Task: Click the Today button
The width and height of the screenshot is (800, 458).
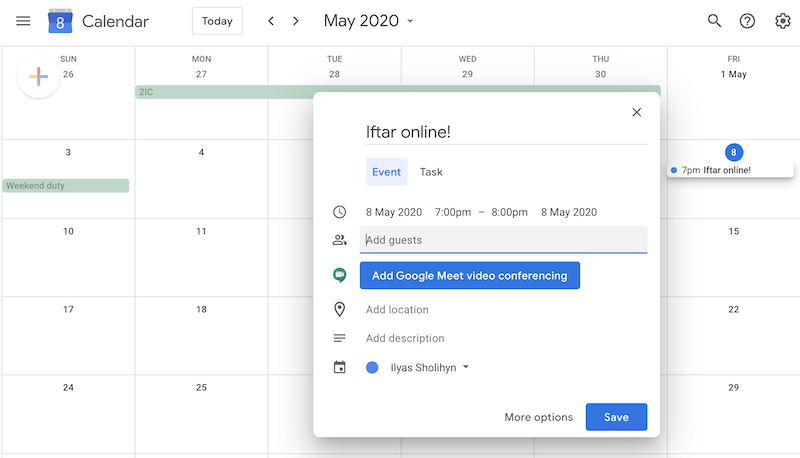Action: [217, 21]
